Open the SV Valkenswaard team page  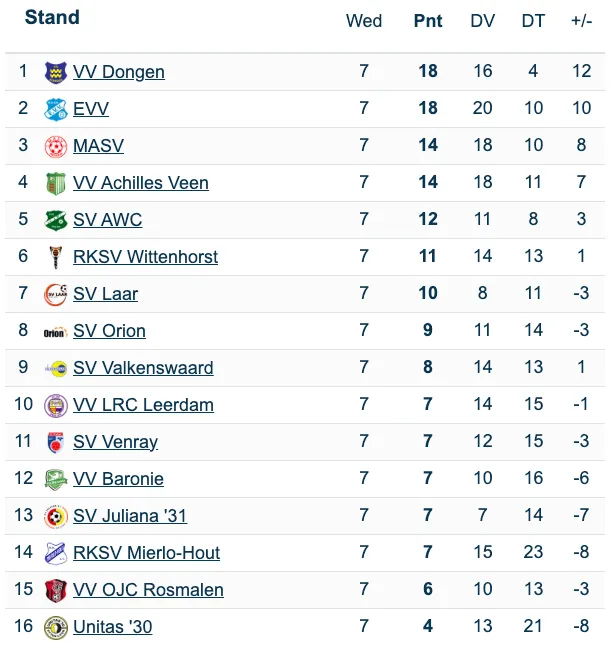[143, 368]
